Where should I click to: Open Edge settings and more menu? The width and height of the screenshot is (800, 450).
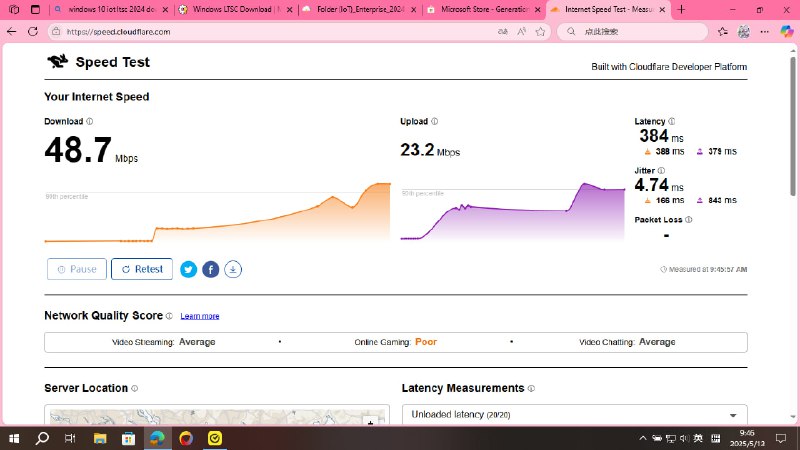tap(764, 32)
